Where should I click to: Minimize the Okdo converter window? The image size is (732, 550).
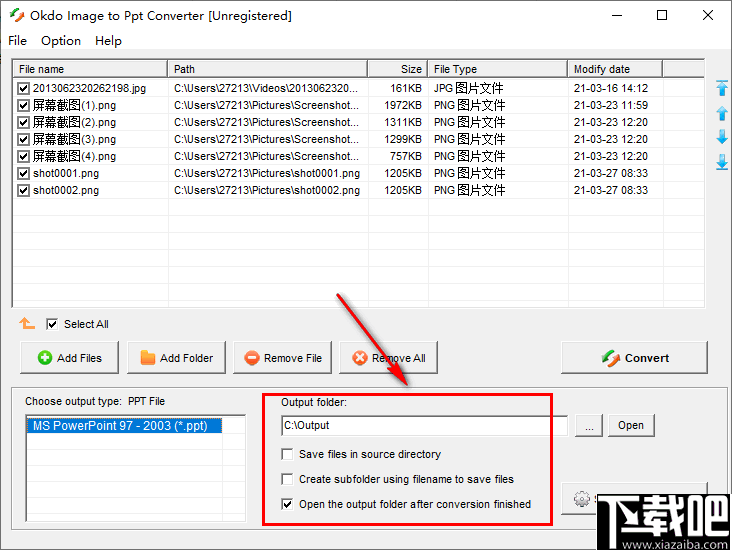617,15
